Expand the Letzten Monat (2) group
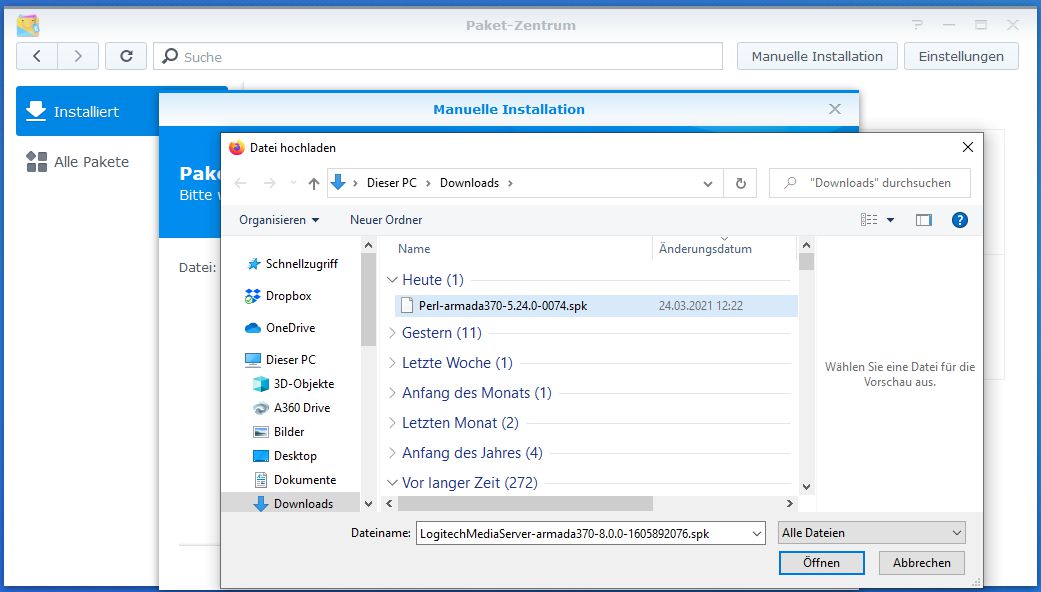The height and width of the screenshot is (592, 1041). 392,423
